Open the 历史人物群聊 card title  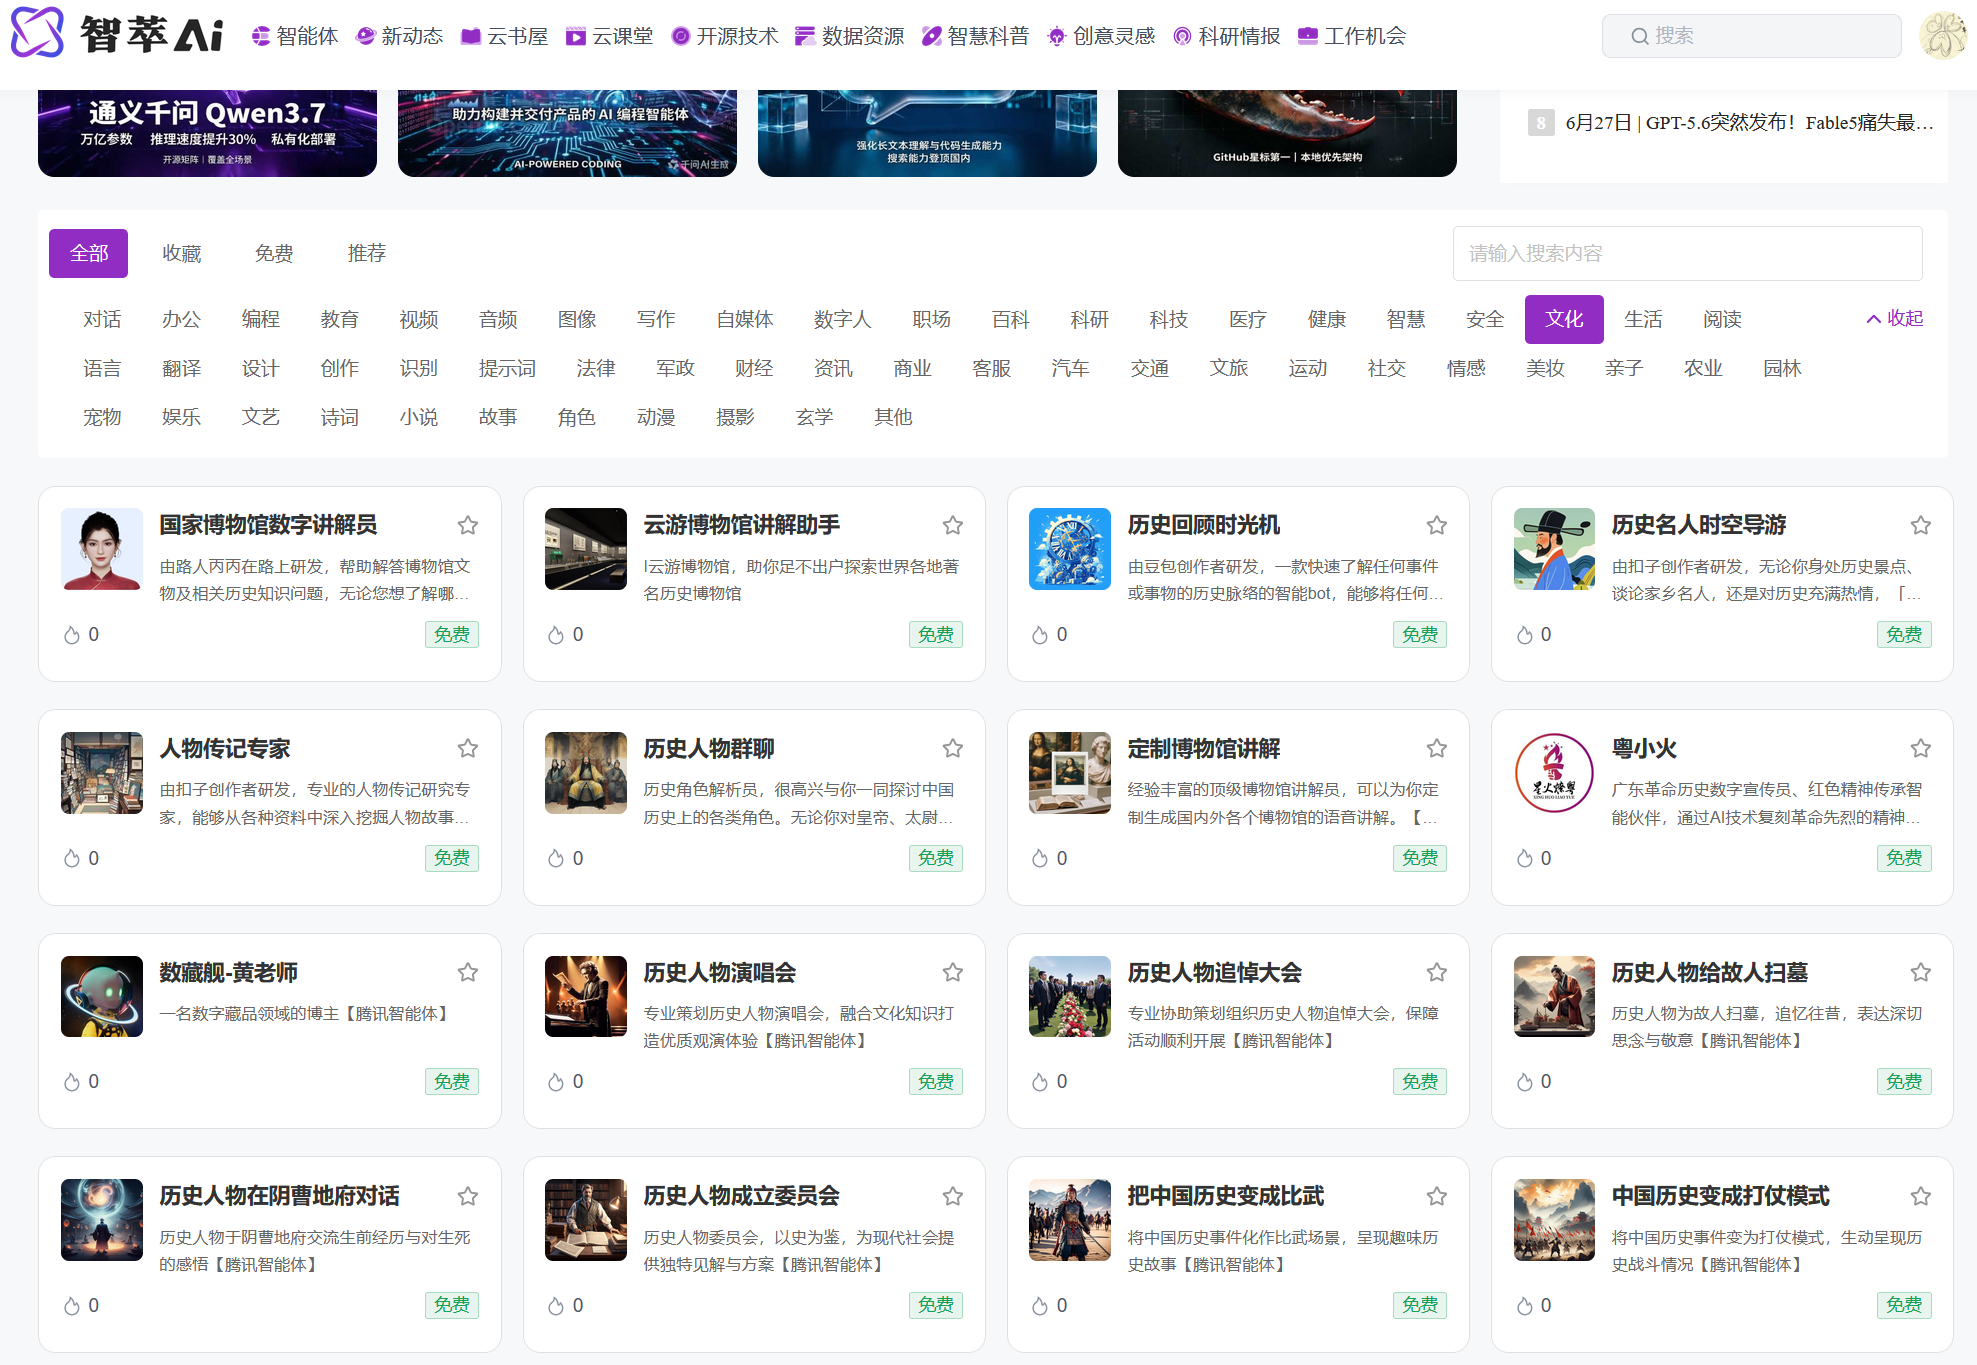click(709, 749)
